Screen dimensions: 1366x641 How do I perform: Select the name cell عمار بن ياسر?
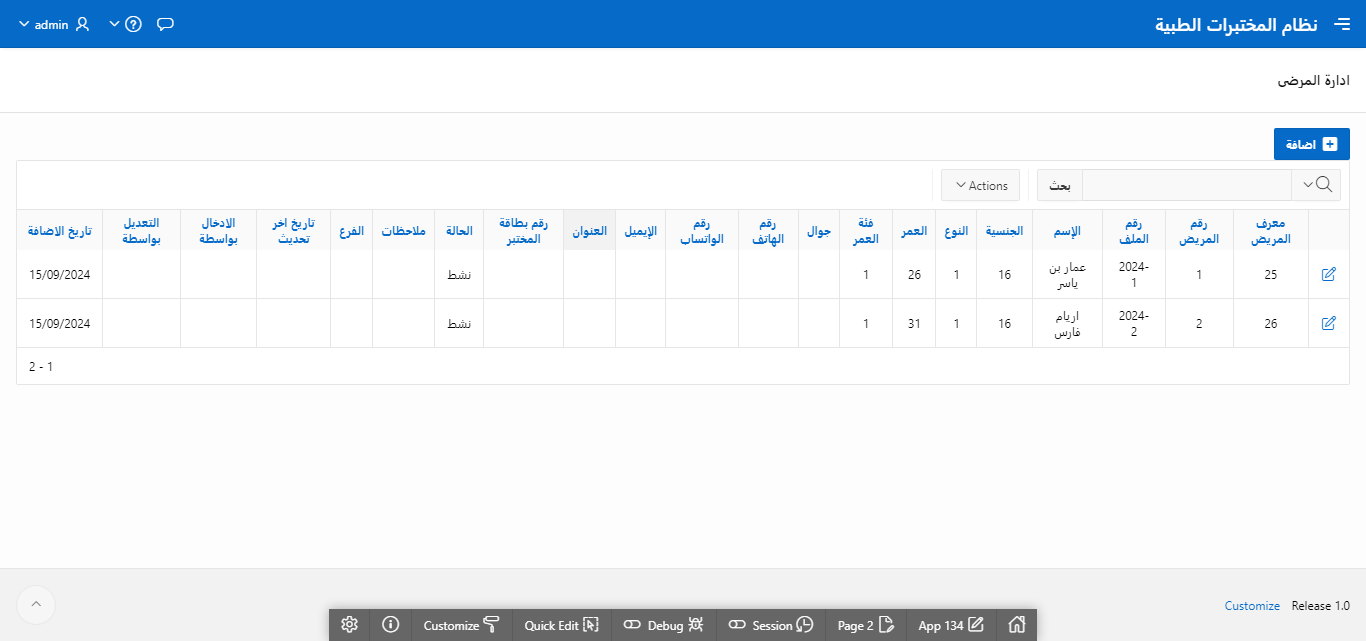[1067, 274]
